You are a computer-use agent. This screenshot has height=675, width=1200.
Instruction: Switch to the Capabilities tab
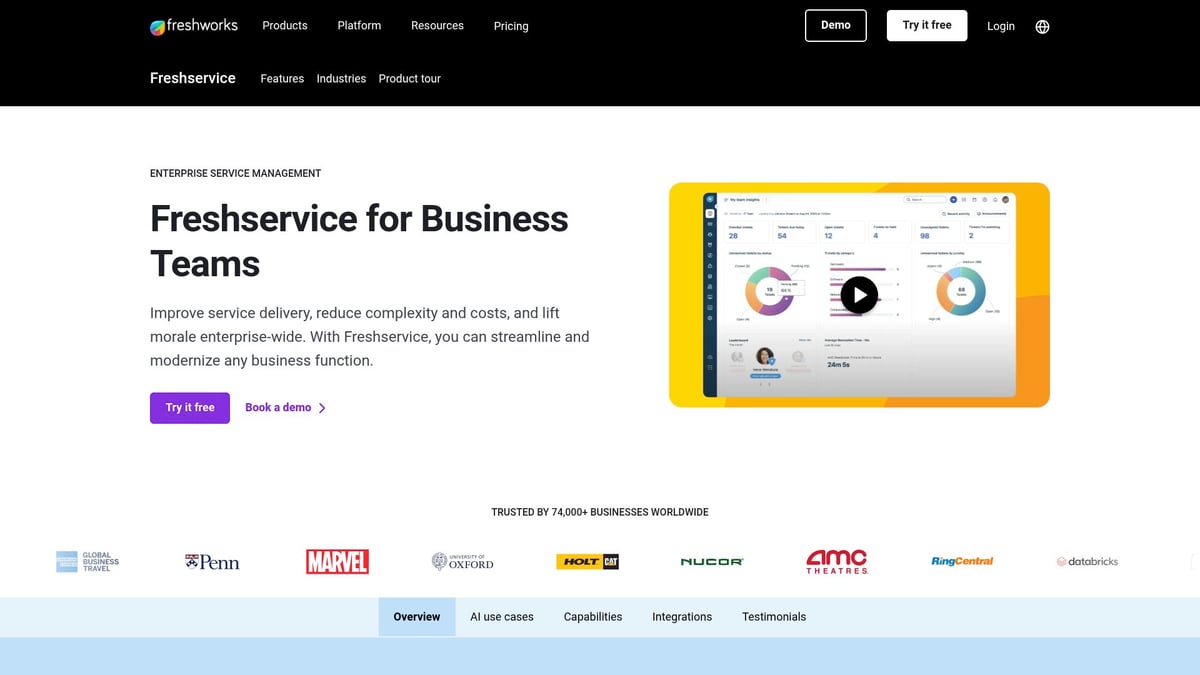pyautogui.click(x=593, y=617)
